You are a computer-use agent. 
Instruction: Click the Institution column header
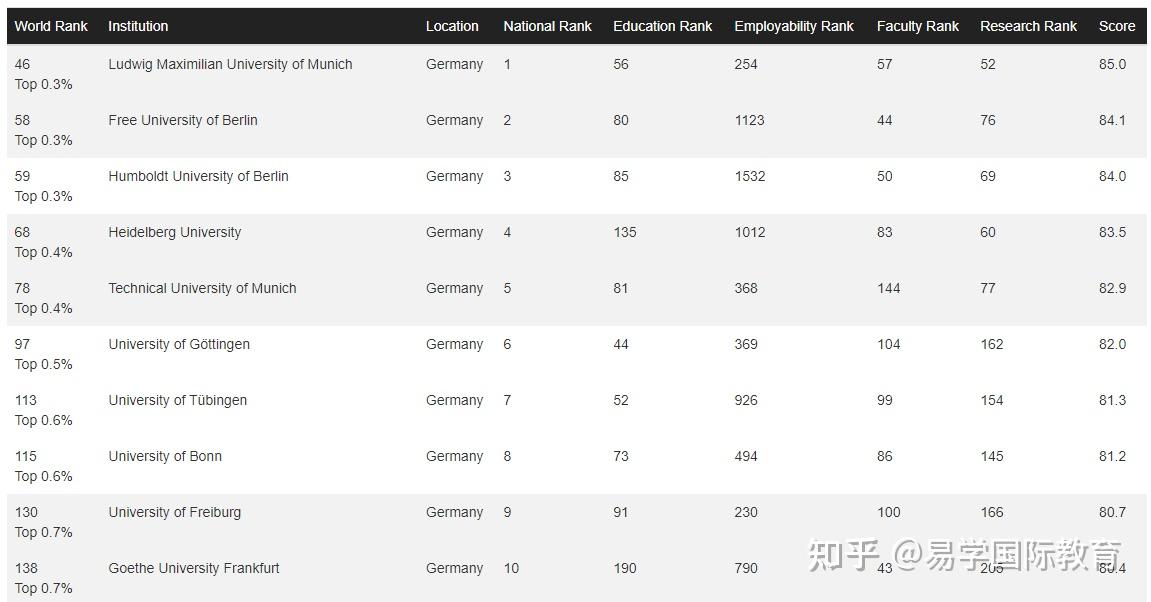[138, 26]
